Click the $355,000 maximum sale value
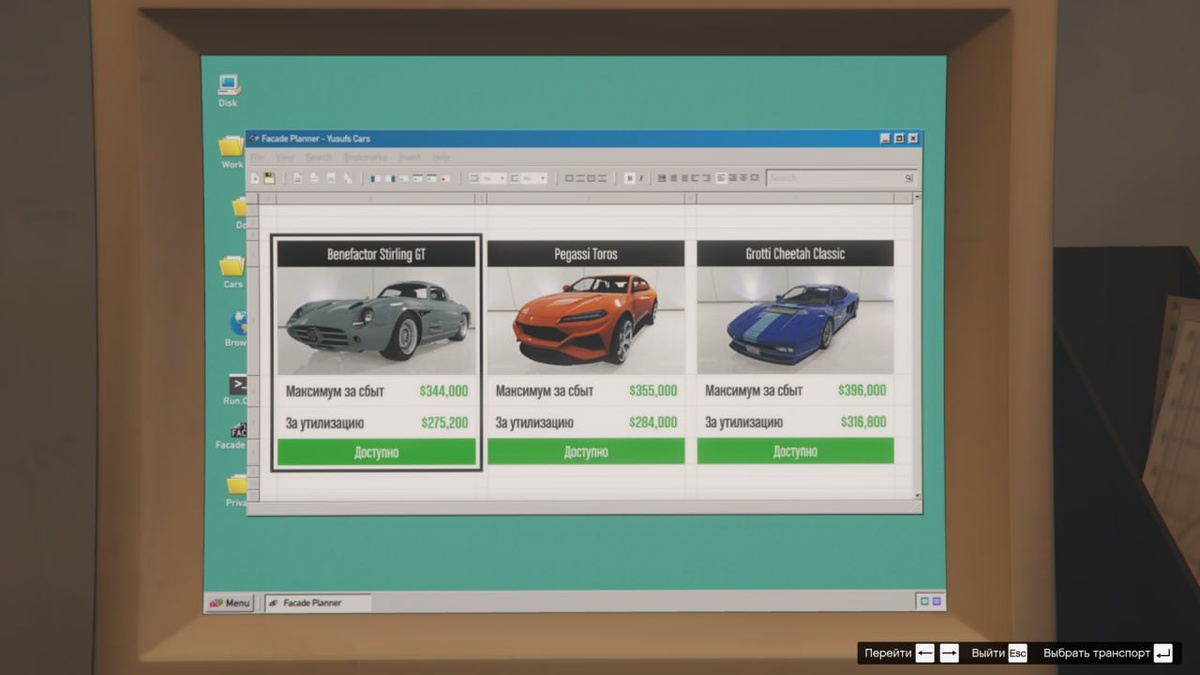 653,391
